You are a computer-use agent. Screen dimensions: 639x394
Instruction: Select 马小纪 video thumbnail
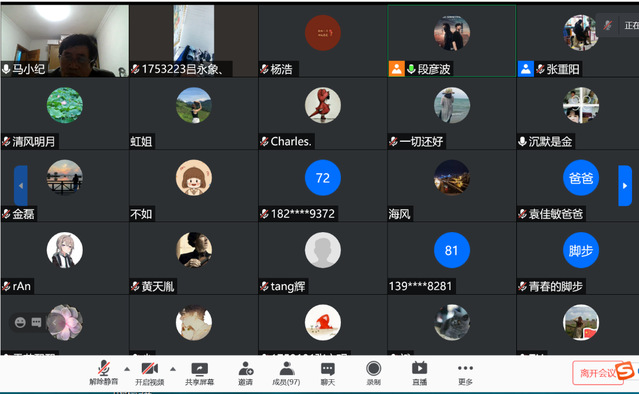coord(65,41)
